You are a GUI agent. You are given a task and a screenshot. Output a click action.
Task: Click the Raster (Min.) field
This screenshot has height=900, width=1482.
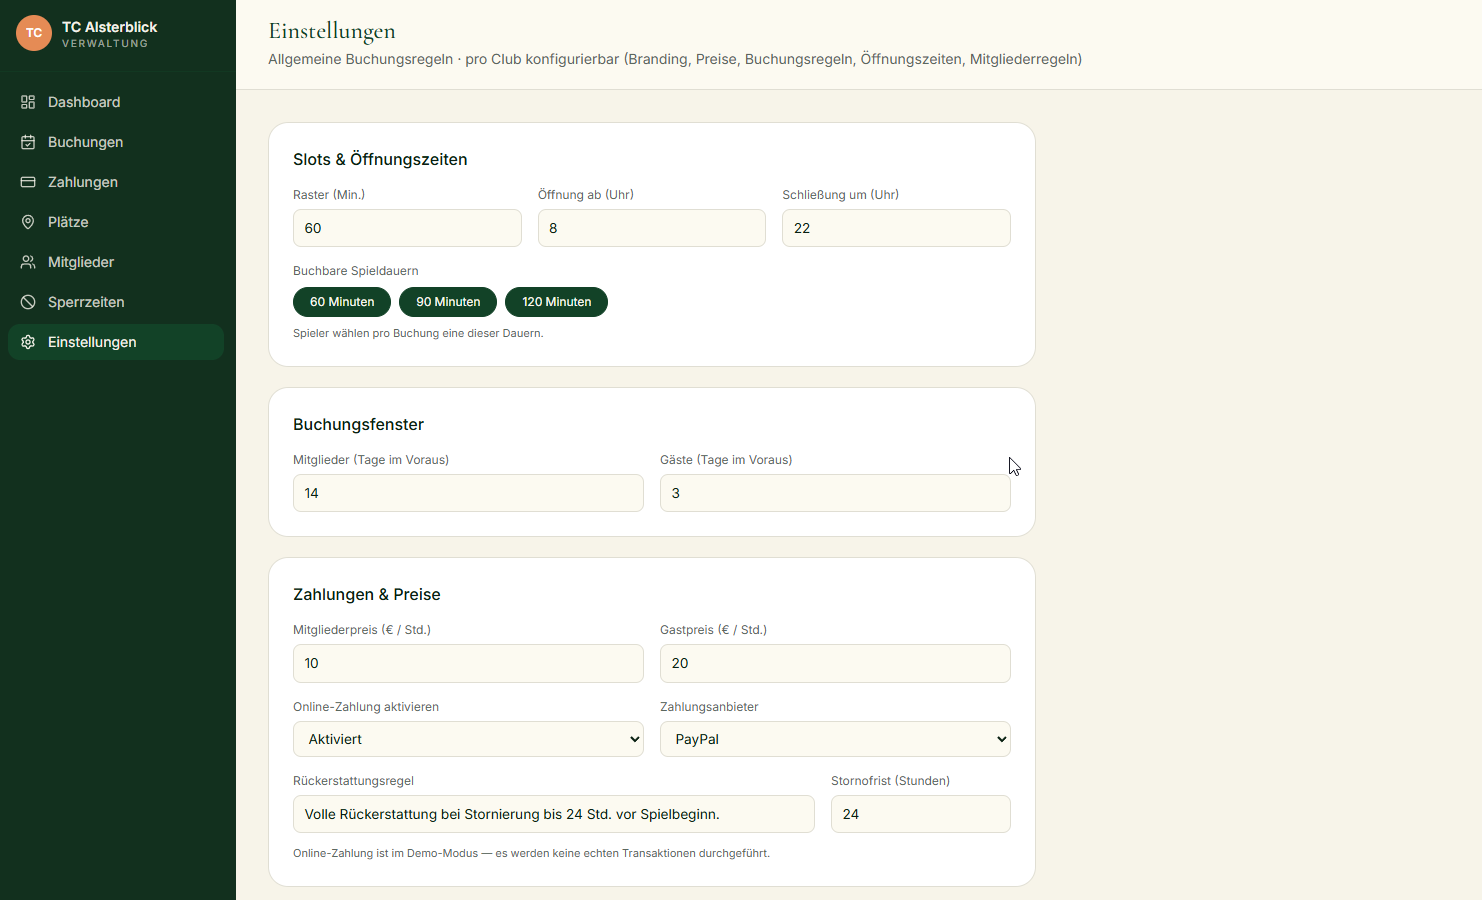coord(407,228)
